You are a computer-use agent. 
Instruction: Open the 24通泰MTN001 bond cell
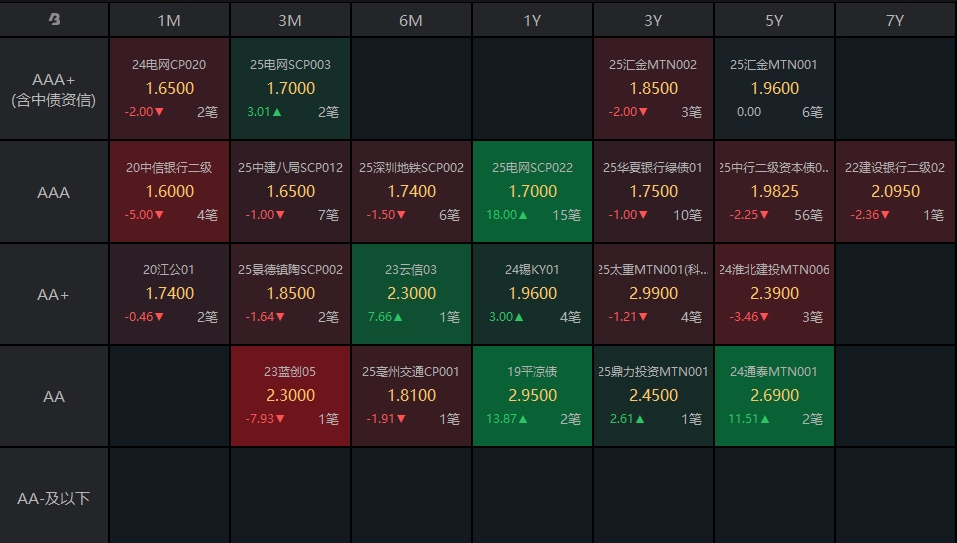(x=774, y=396)
